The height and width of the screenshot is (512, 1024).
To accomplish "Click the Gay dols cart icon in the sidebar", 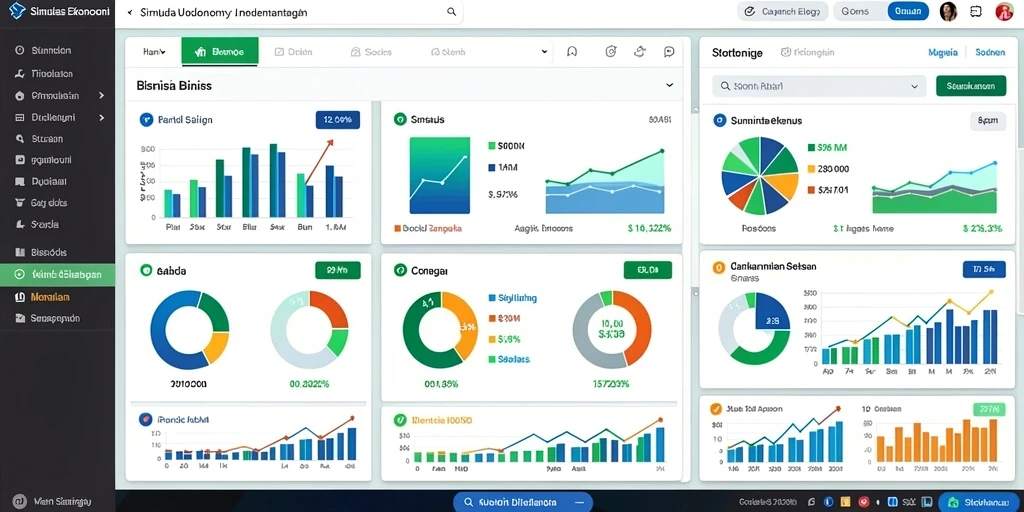I will point(19,202).
